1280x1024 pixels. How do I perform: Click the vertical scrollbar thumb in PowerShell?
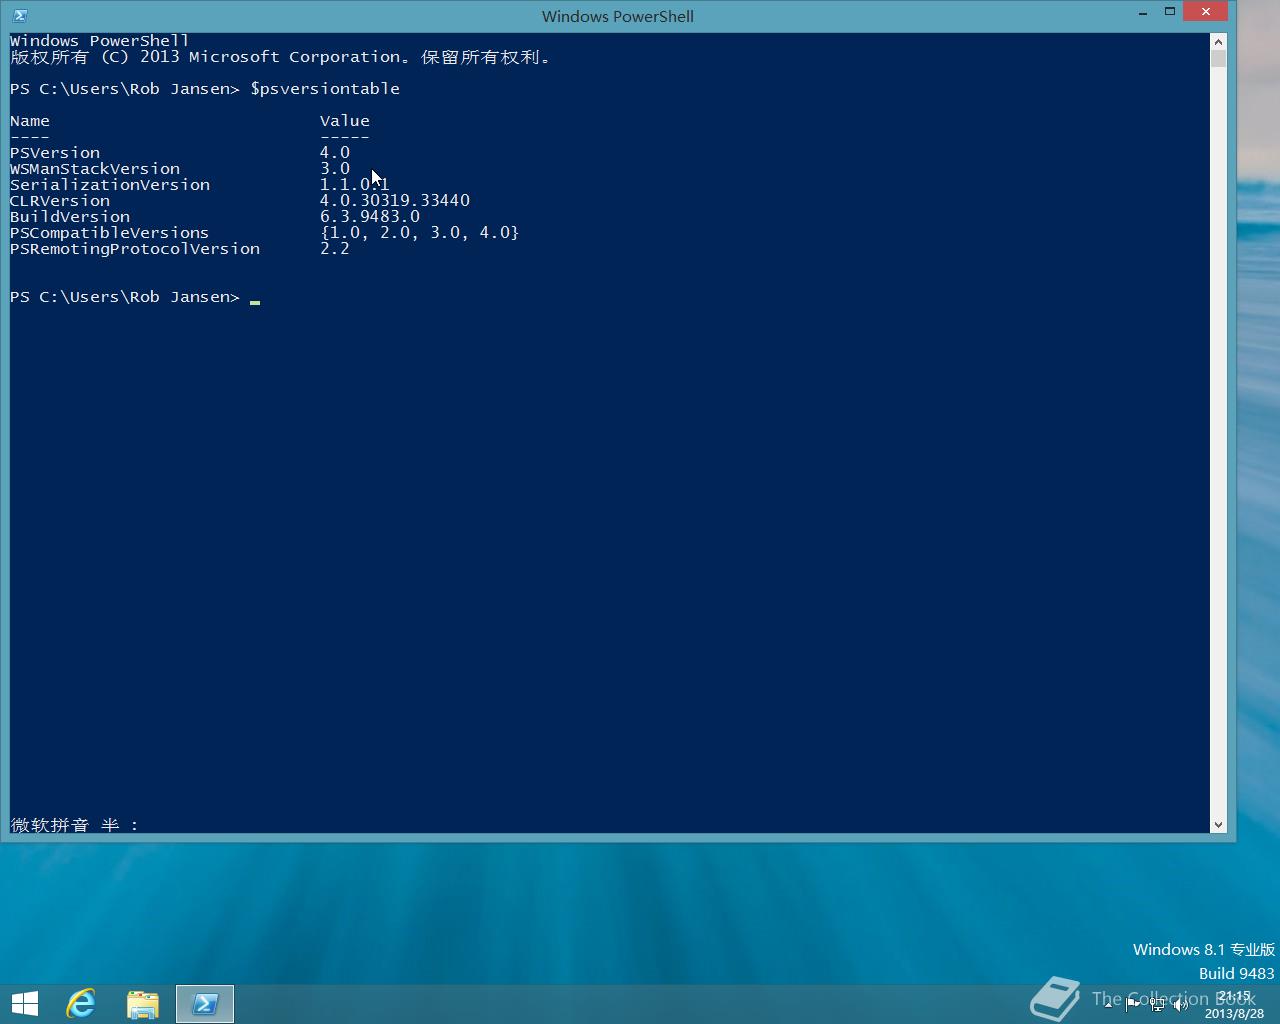pos(1218,58)
